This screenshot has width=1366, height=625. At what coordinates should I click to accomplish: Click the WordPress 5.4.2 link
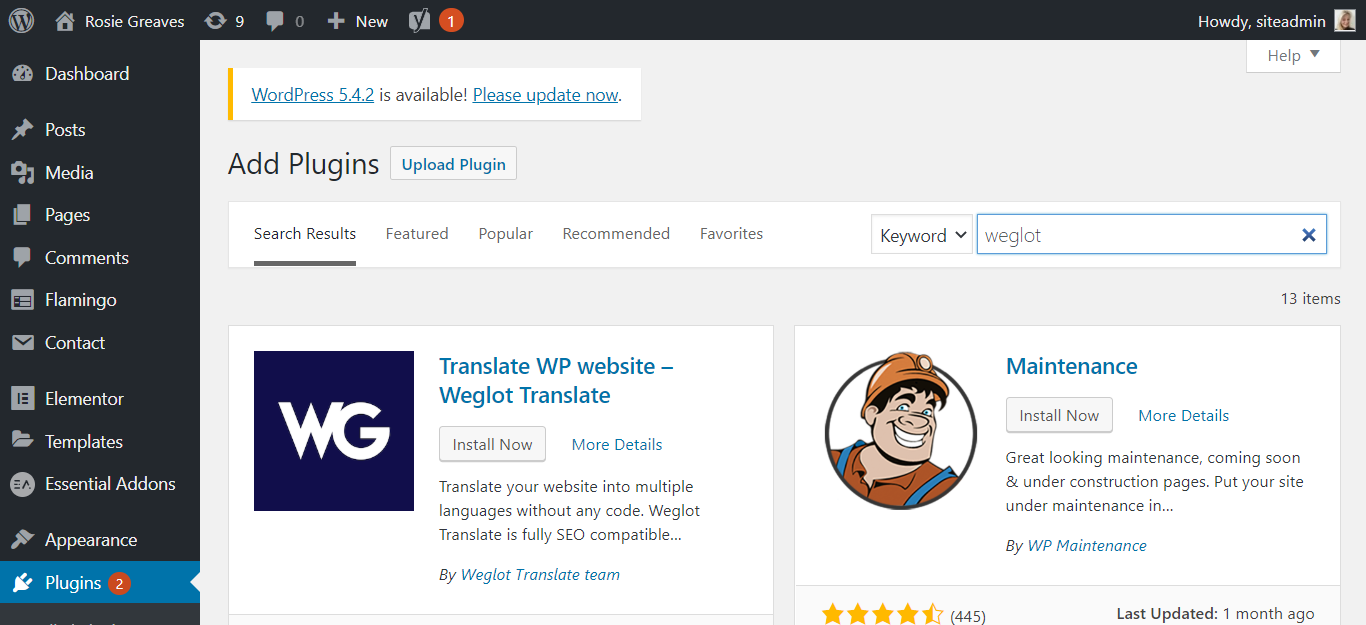(x=313, y=95)
